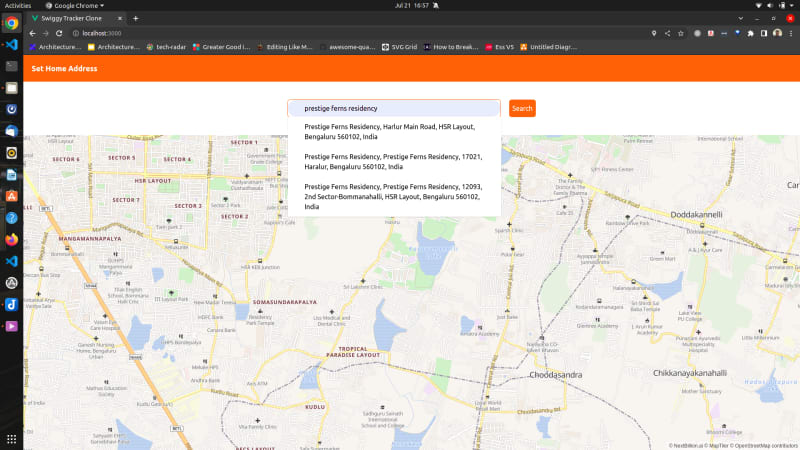800x450 pixels.
Task: Open the system status menu arrow
Action: click(x=792, y=5)
